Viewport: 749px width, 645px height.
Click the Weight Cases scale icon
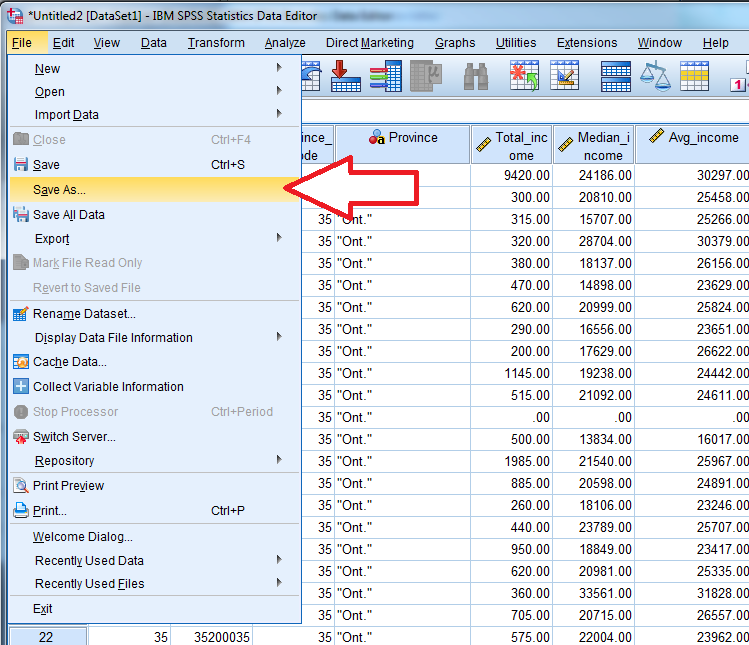click(655, 75)
